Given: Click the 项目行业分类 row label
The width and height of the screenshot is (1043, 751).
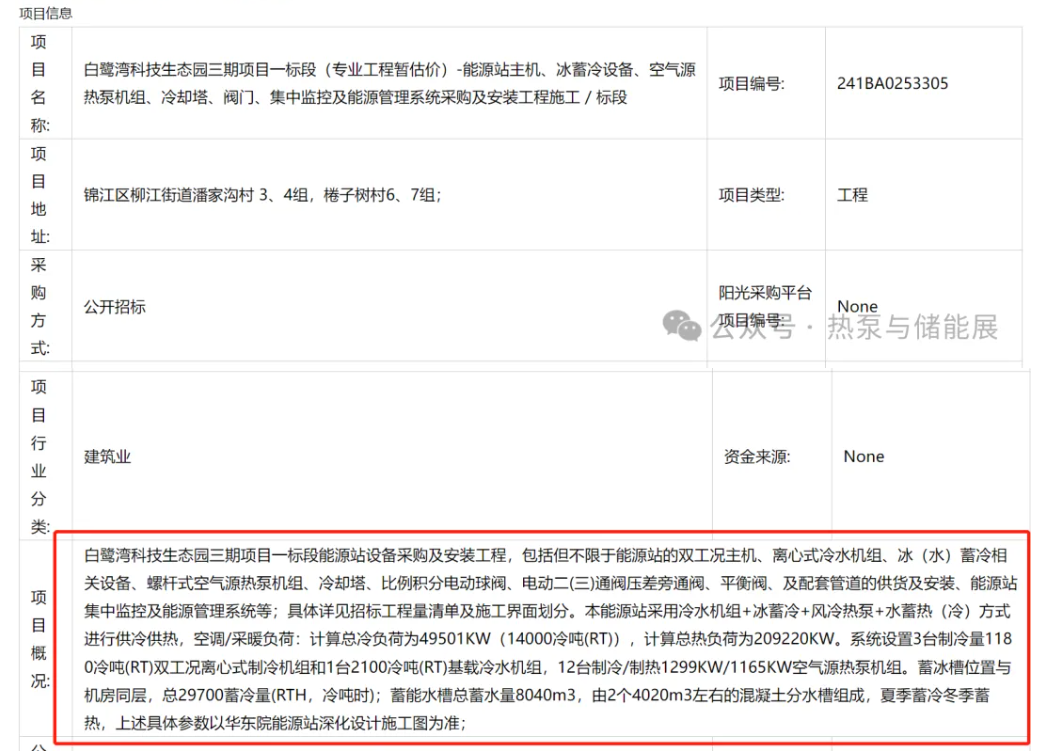Looking at the screenshot, I should pyautogui.click(x=39, y=457).
